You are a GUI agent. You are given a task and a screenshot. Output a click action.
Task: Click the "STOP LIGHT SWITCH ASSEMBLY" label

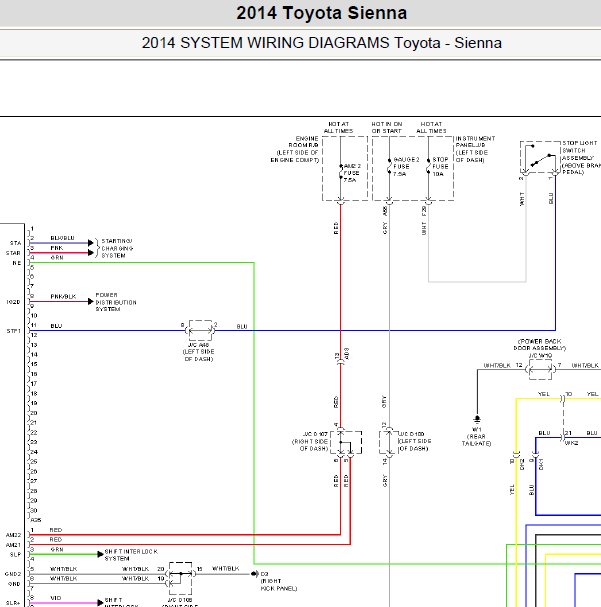581,158
